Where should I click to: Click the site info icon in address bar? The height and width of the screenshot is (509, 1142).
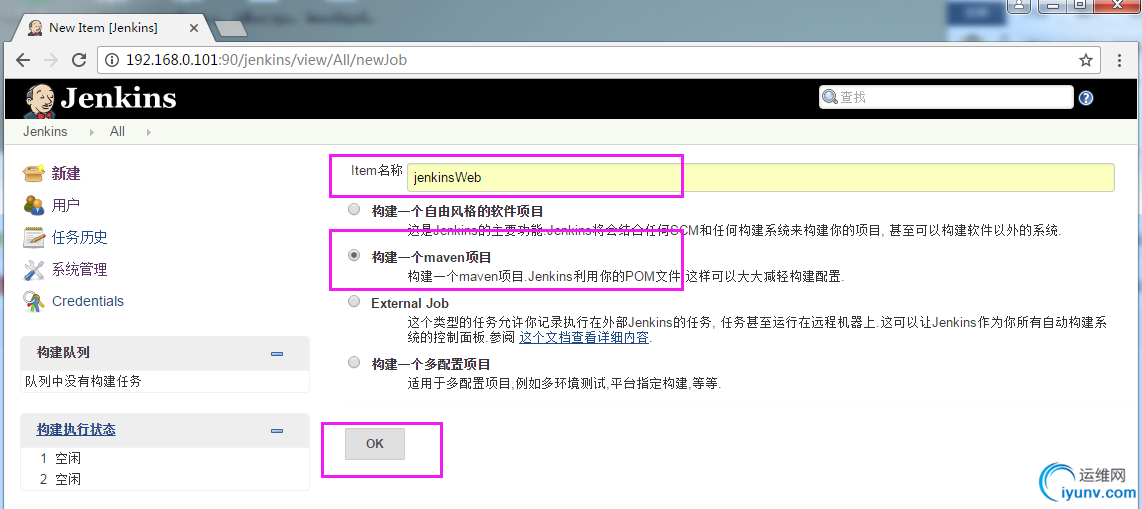tap(113, 60)
